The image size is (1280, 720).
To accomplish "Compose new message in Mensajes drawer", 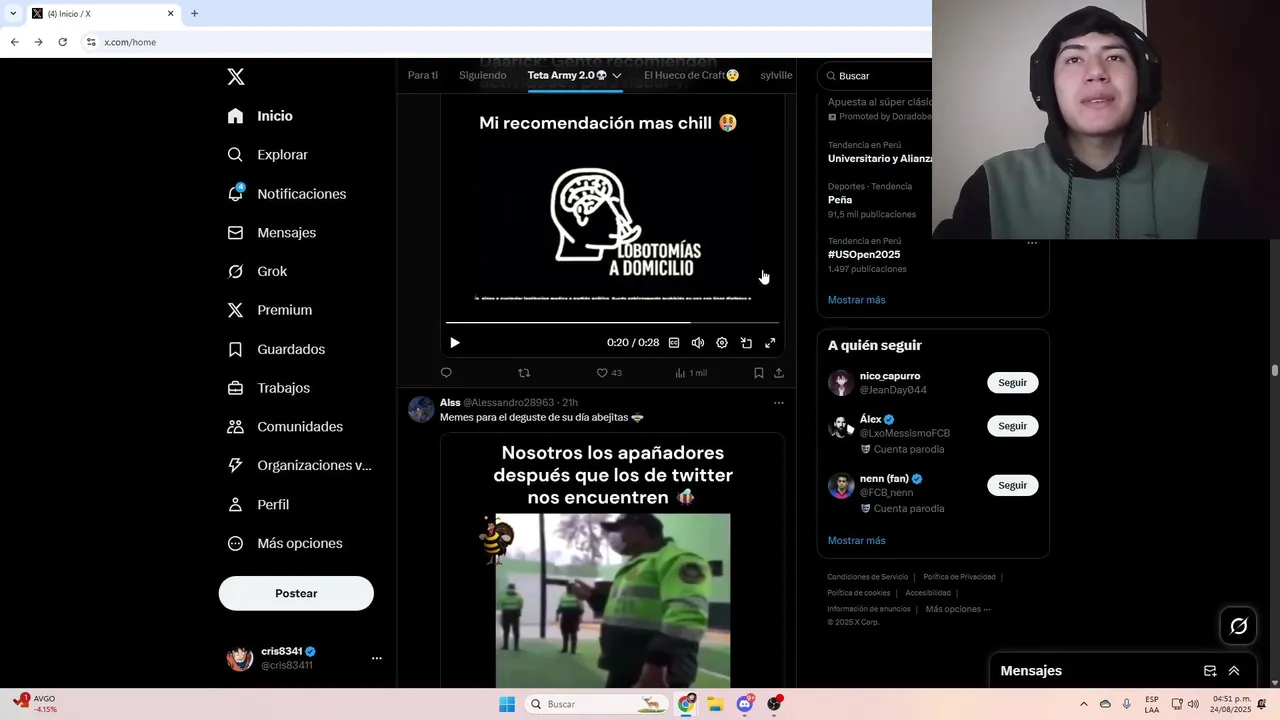I will [1210, 671].
